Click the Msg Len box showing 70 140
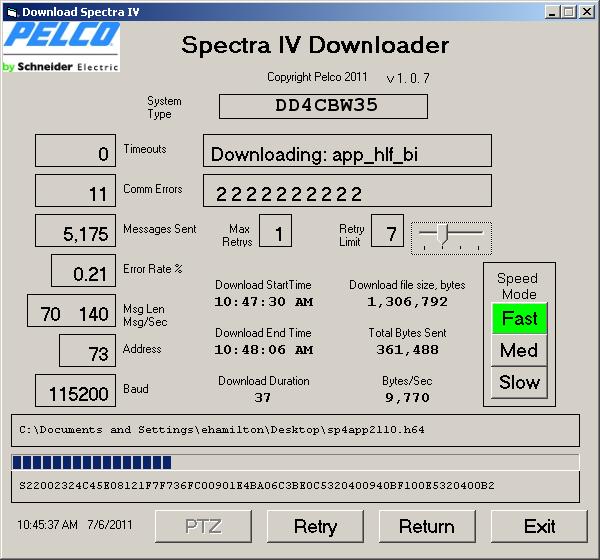 72,310
